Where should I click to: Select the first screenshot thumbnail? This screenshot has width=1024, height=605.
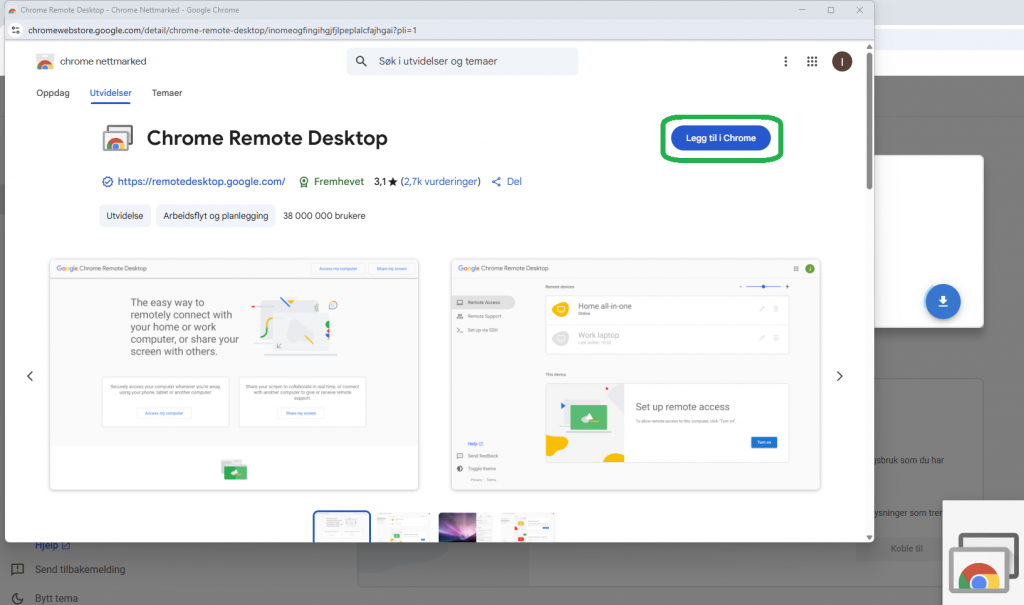click(342, 527)
